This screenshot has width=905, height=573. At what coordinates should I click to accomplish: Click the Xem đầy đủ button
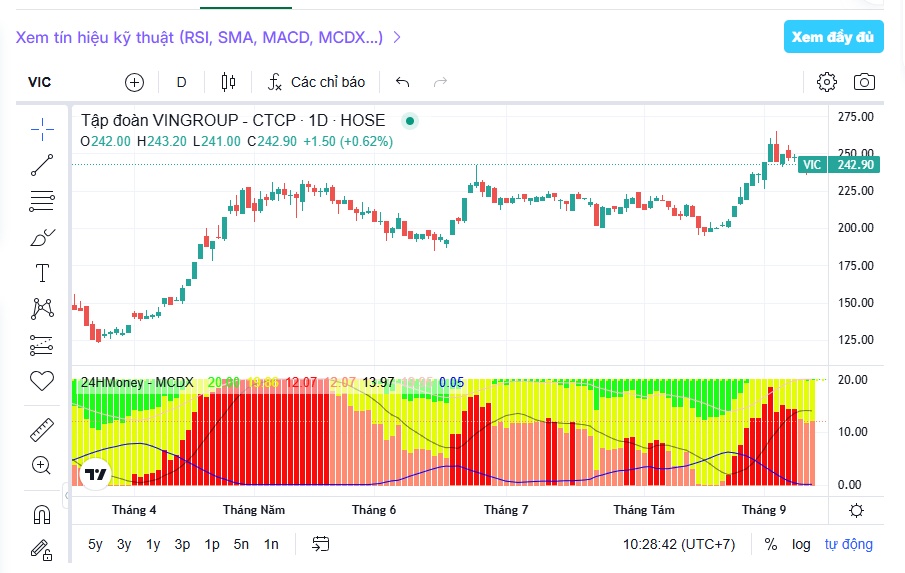833,36
